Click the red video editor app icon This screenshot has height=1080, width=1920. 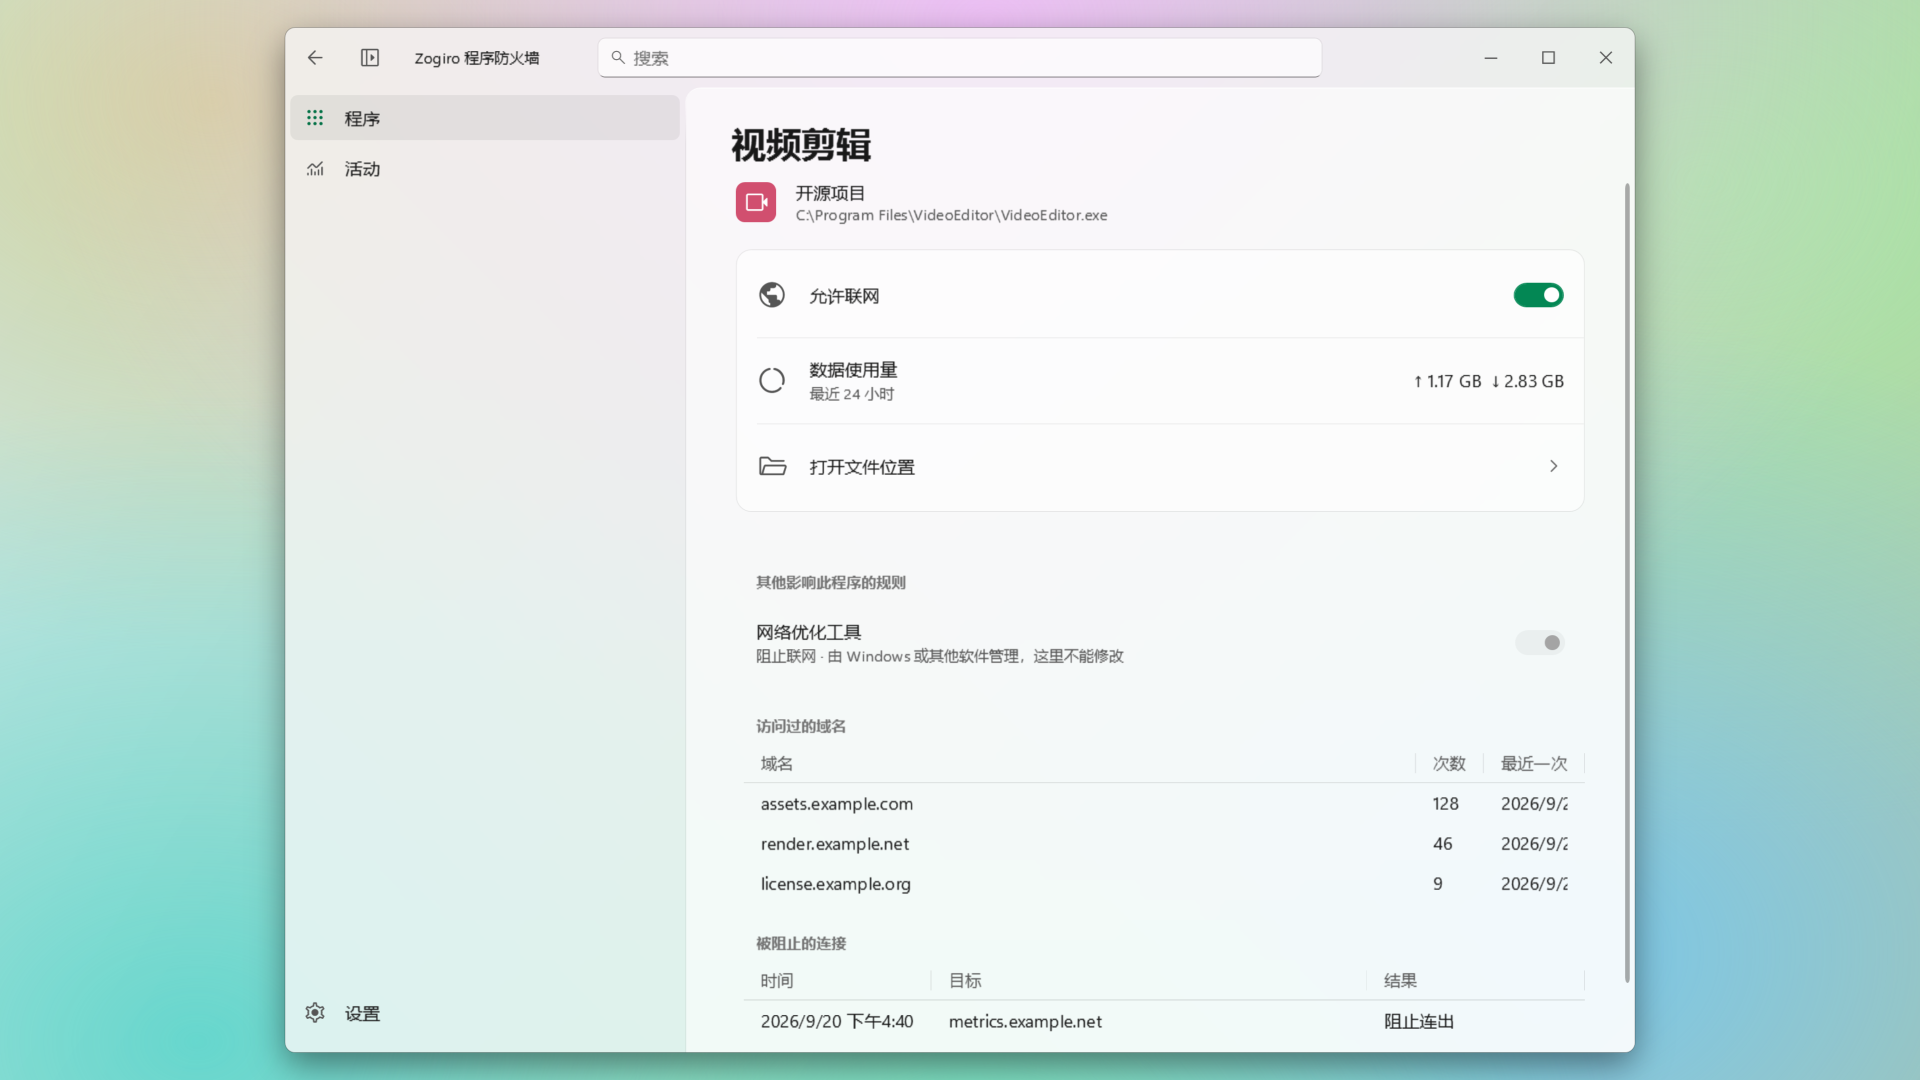click(x=756, y=202)
